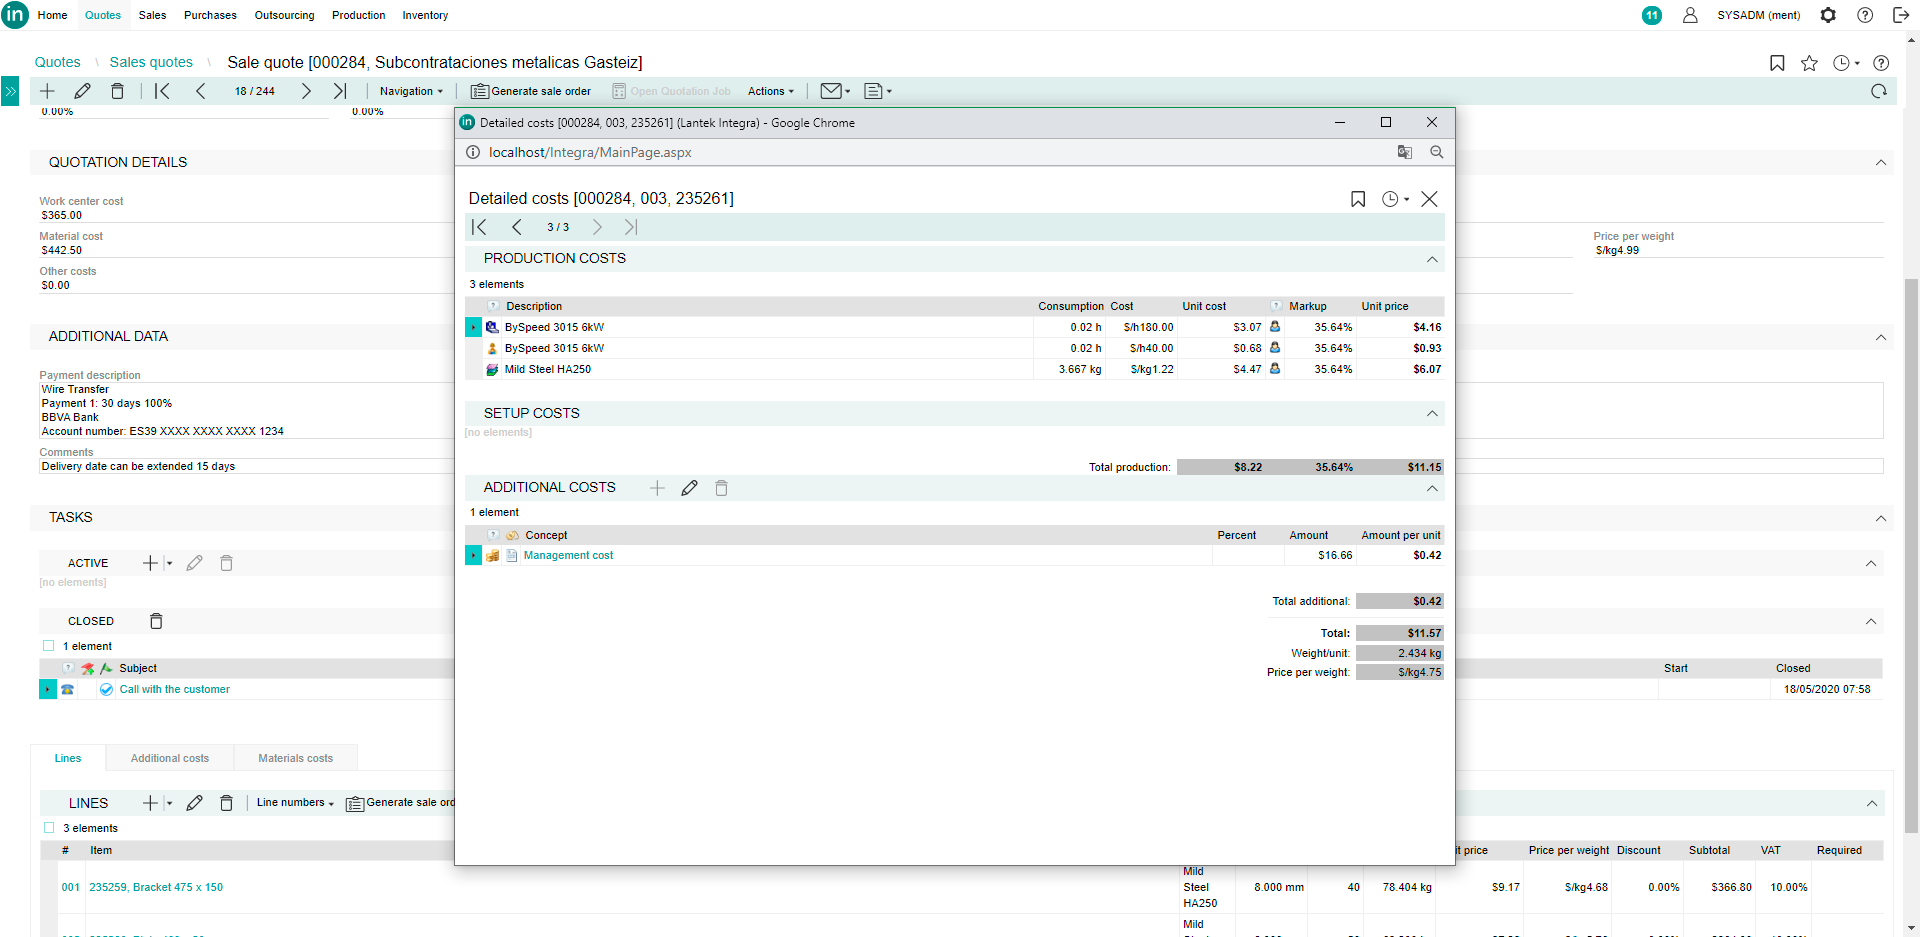This screenshot has height=937, width=1920.
Task: Go to the last quote record
Action: pyautogui.click(x=340, y=91)
